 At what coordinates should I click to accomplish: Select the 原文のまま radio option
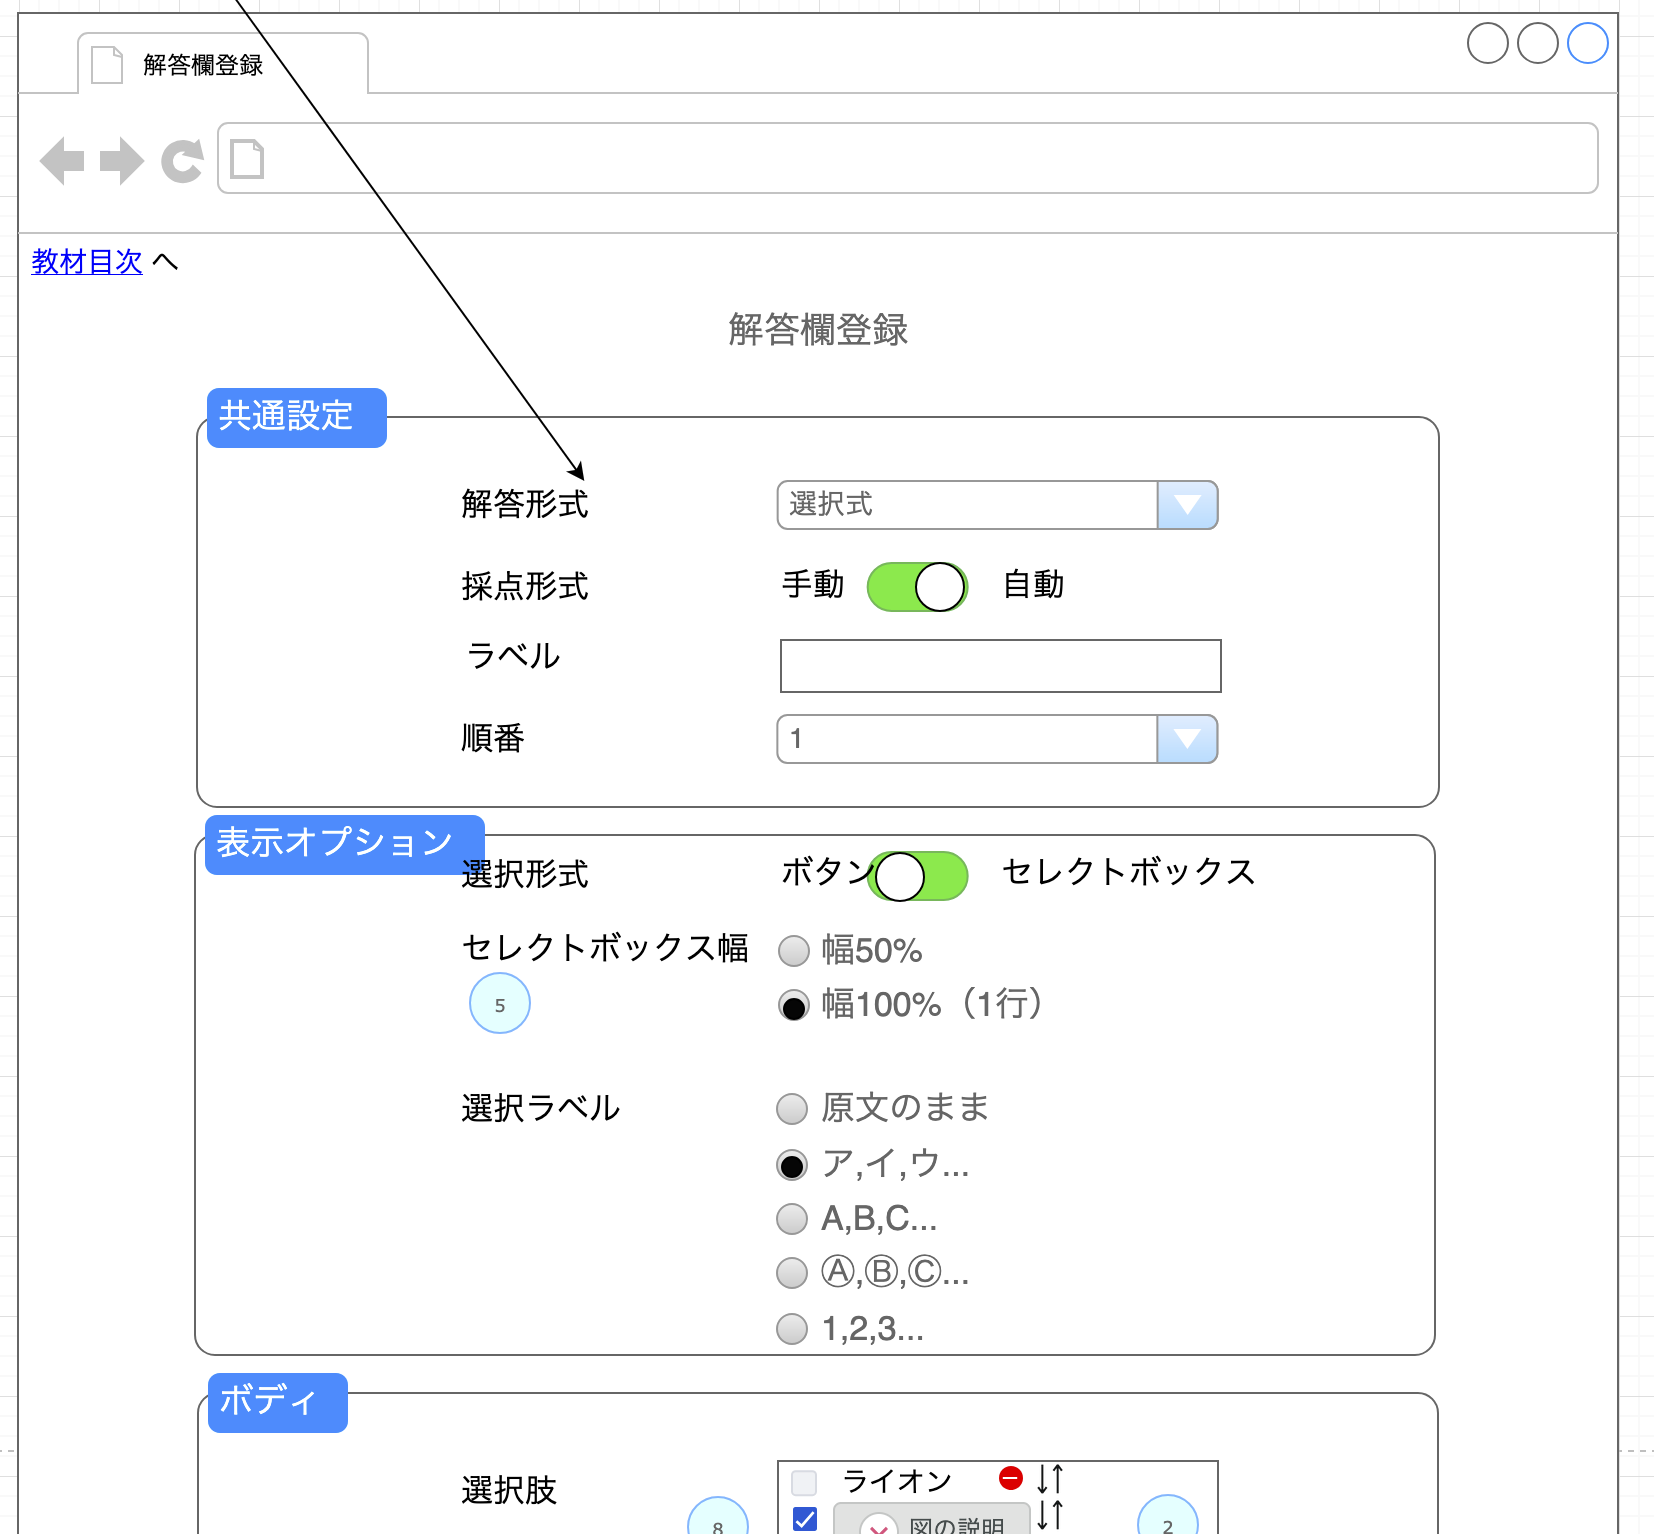click(792, 1108)
